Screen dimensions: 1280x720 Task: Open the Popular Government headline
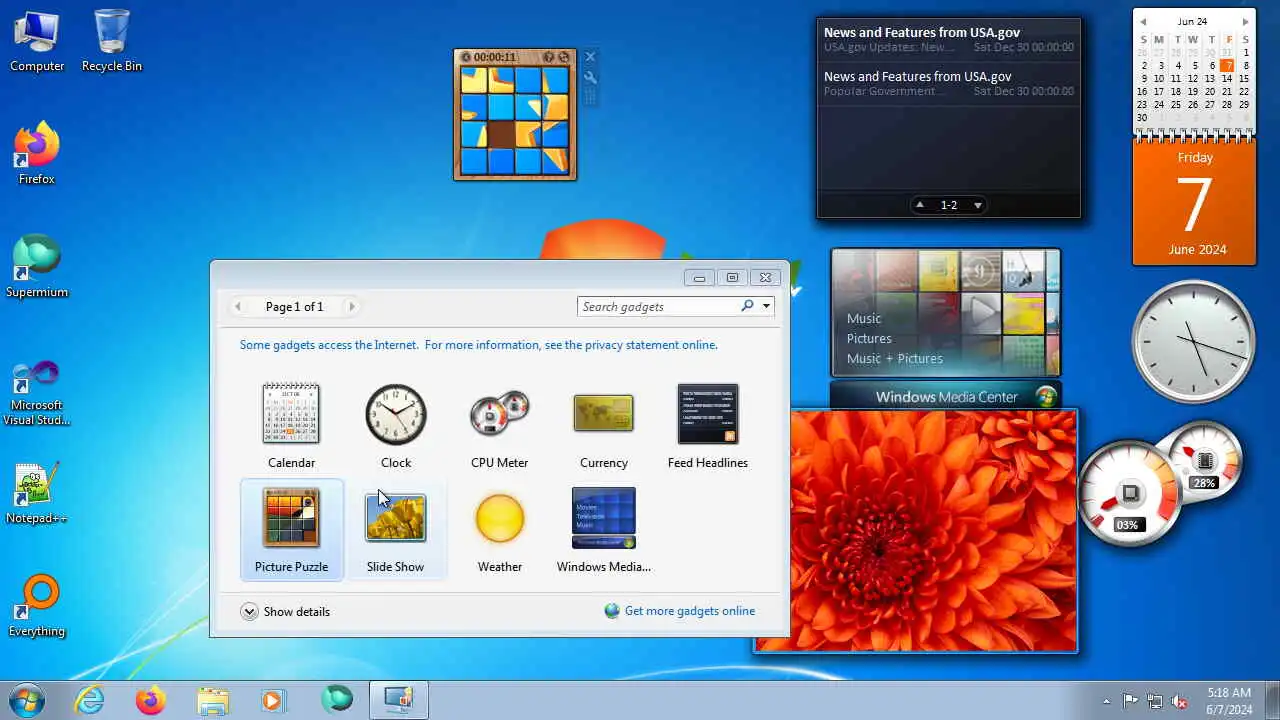(949, 84)
